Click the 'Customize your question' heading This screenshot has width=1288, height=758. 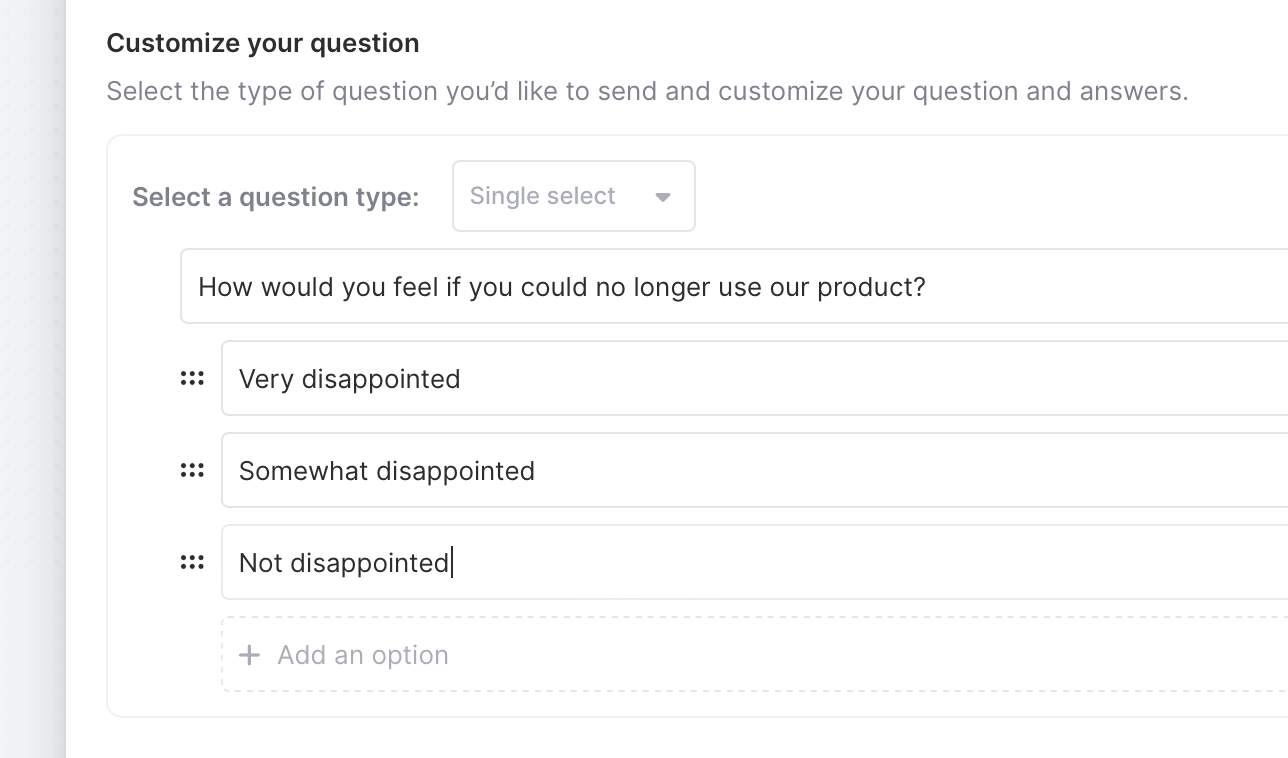(263, 43)
